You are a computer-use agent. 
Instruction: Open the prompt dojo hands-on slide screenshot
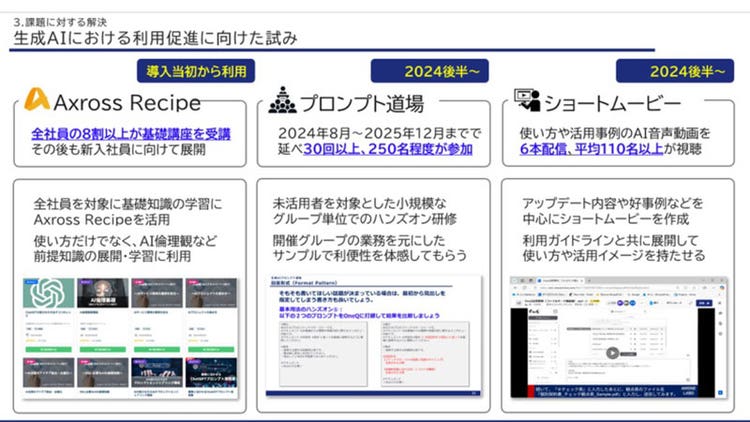pyautogui.click(x=374, y=336)
